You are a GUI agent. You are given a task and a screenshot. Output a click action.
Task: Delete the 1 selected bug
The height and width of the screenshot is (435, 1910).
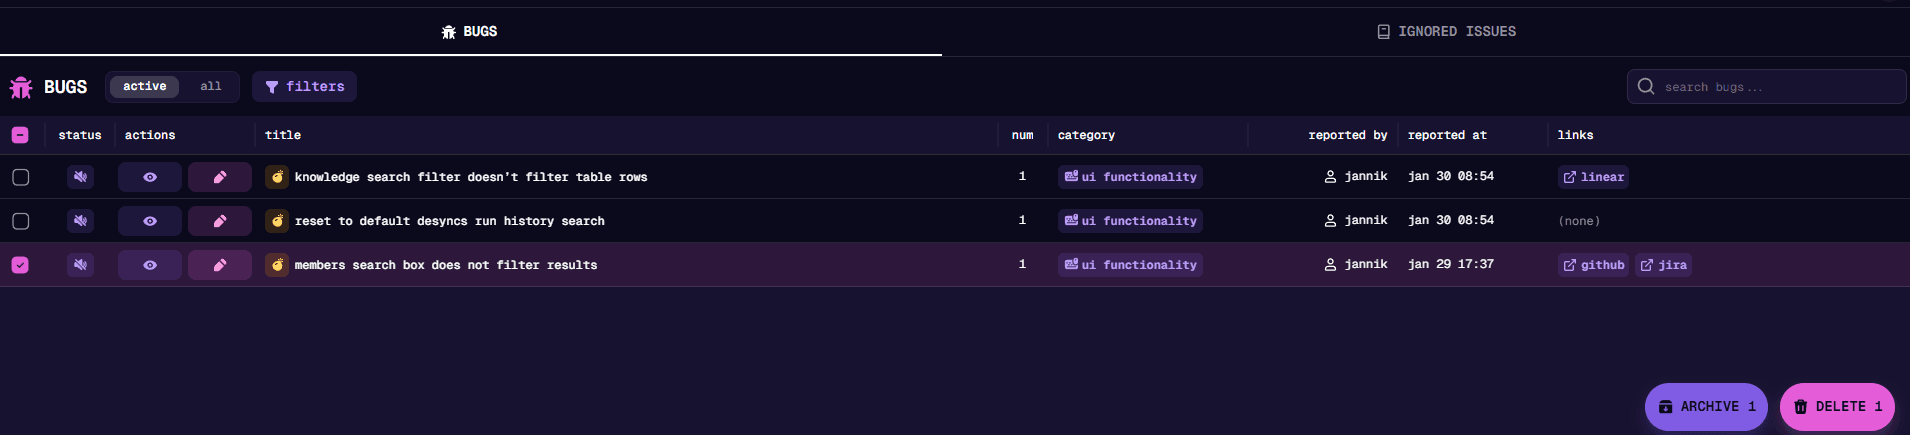(x=1837, y=407)
